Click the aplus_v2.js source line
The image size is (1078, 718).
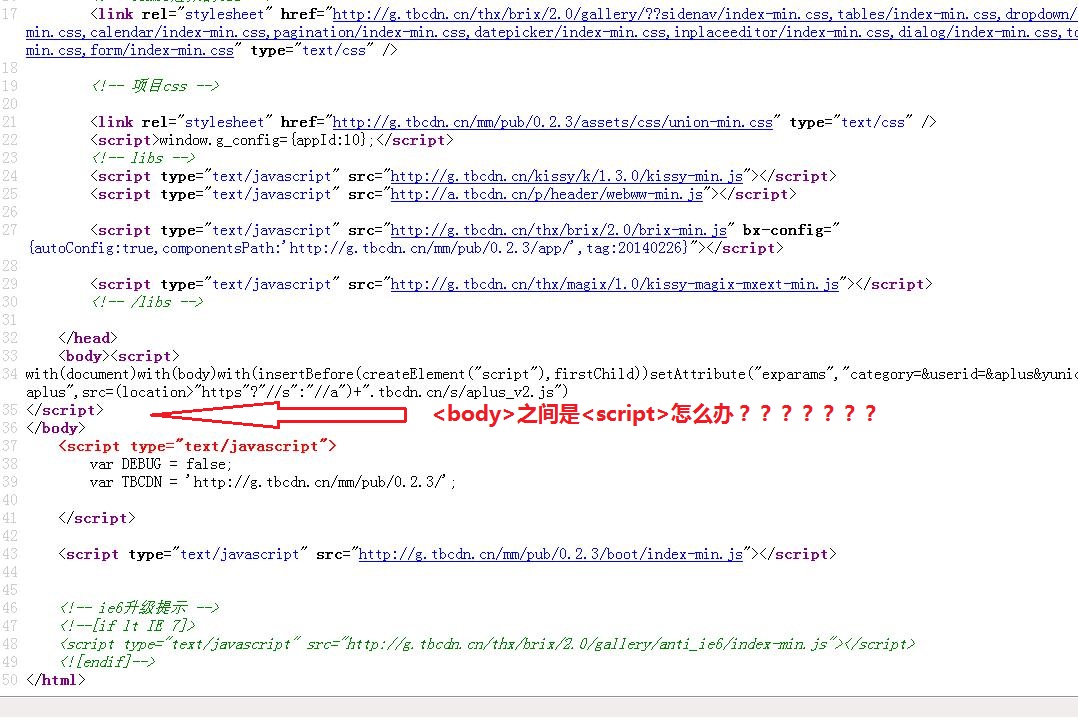(297, 392)
